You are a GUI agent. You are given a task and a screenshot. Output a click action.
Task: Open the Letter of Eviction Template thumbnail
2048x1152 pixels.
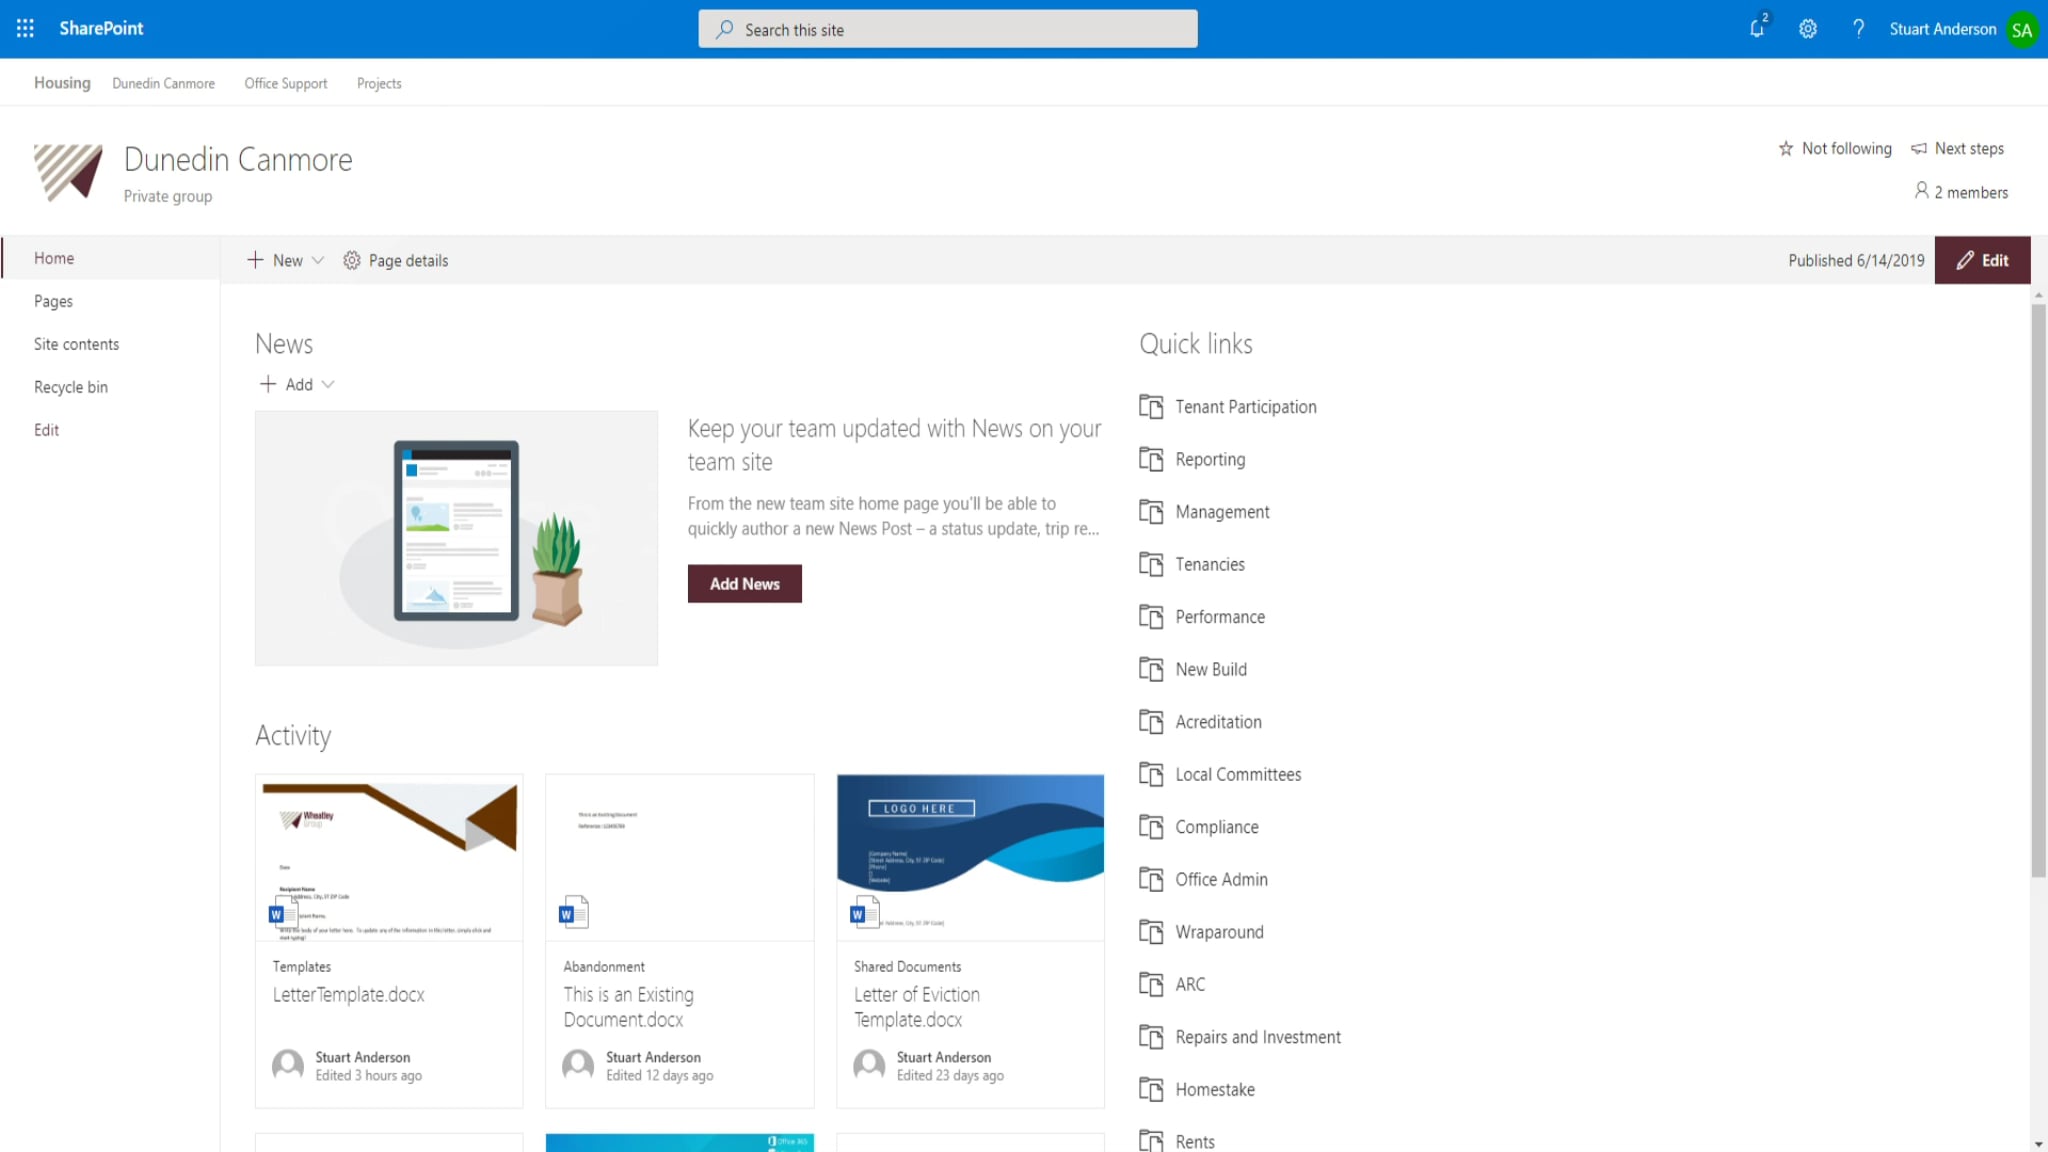pyautogui.click(x=969, y=856)
